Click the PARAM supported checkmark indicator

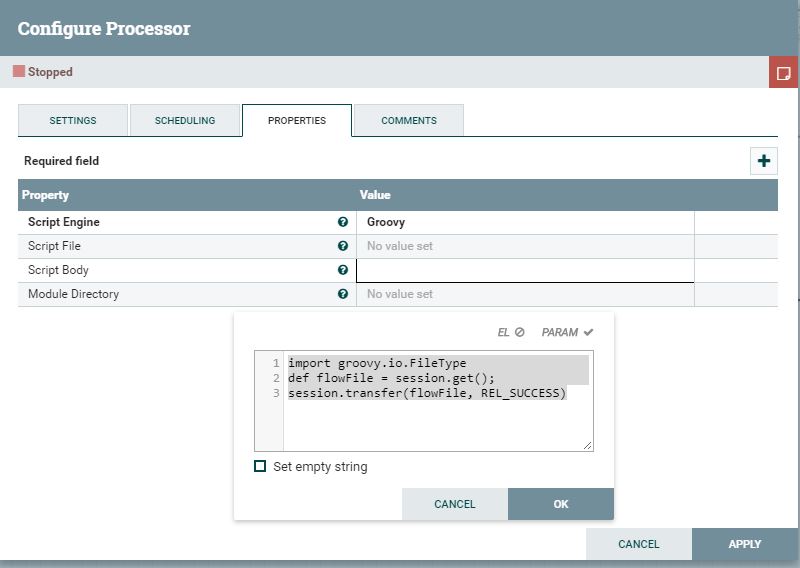(x=588, y=332)
